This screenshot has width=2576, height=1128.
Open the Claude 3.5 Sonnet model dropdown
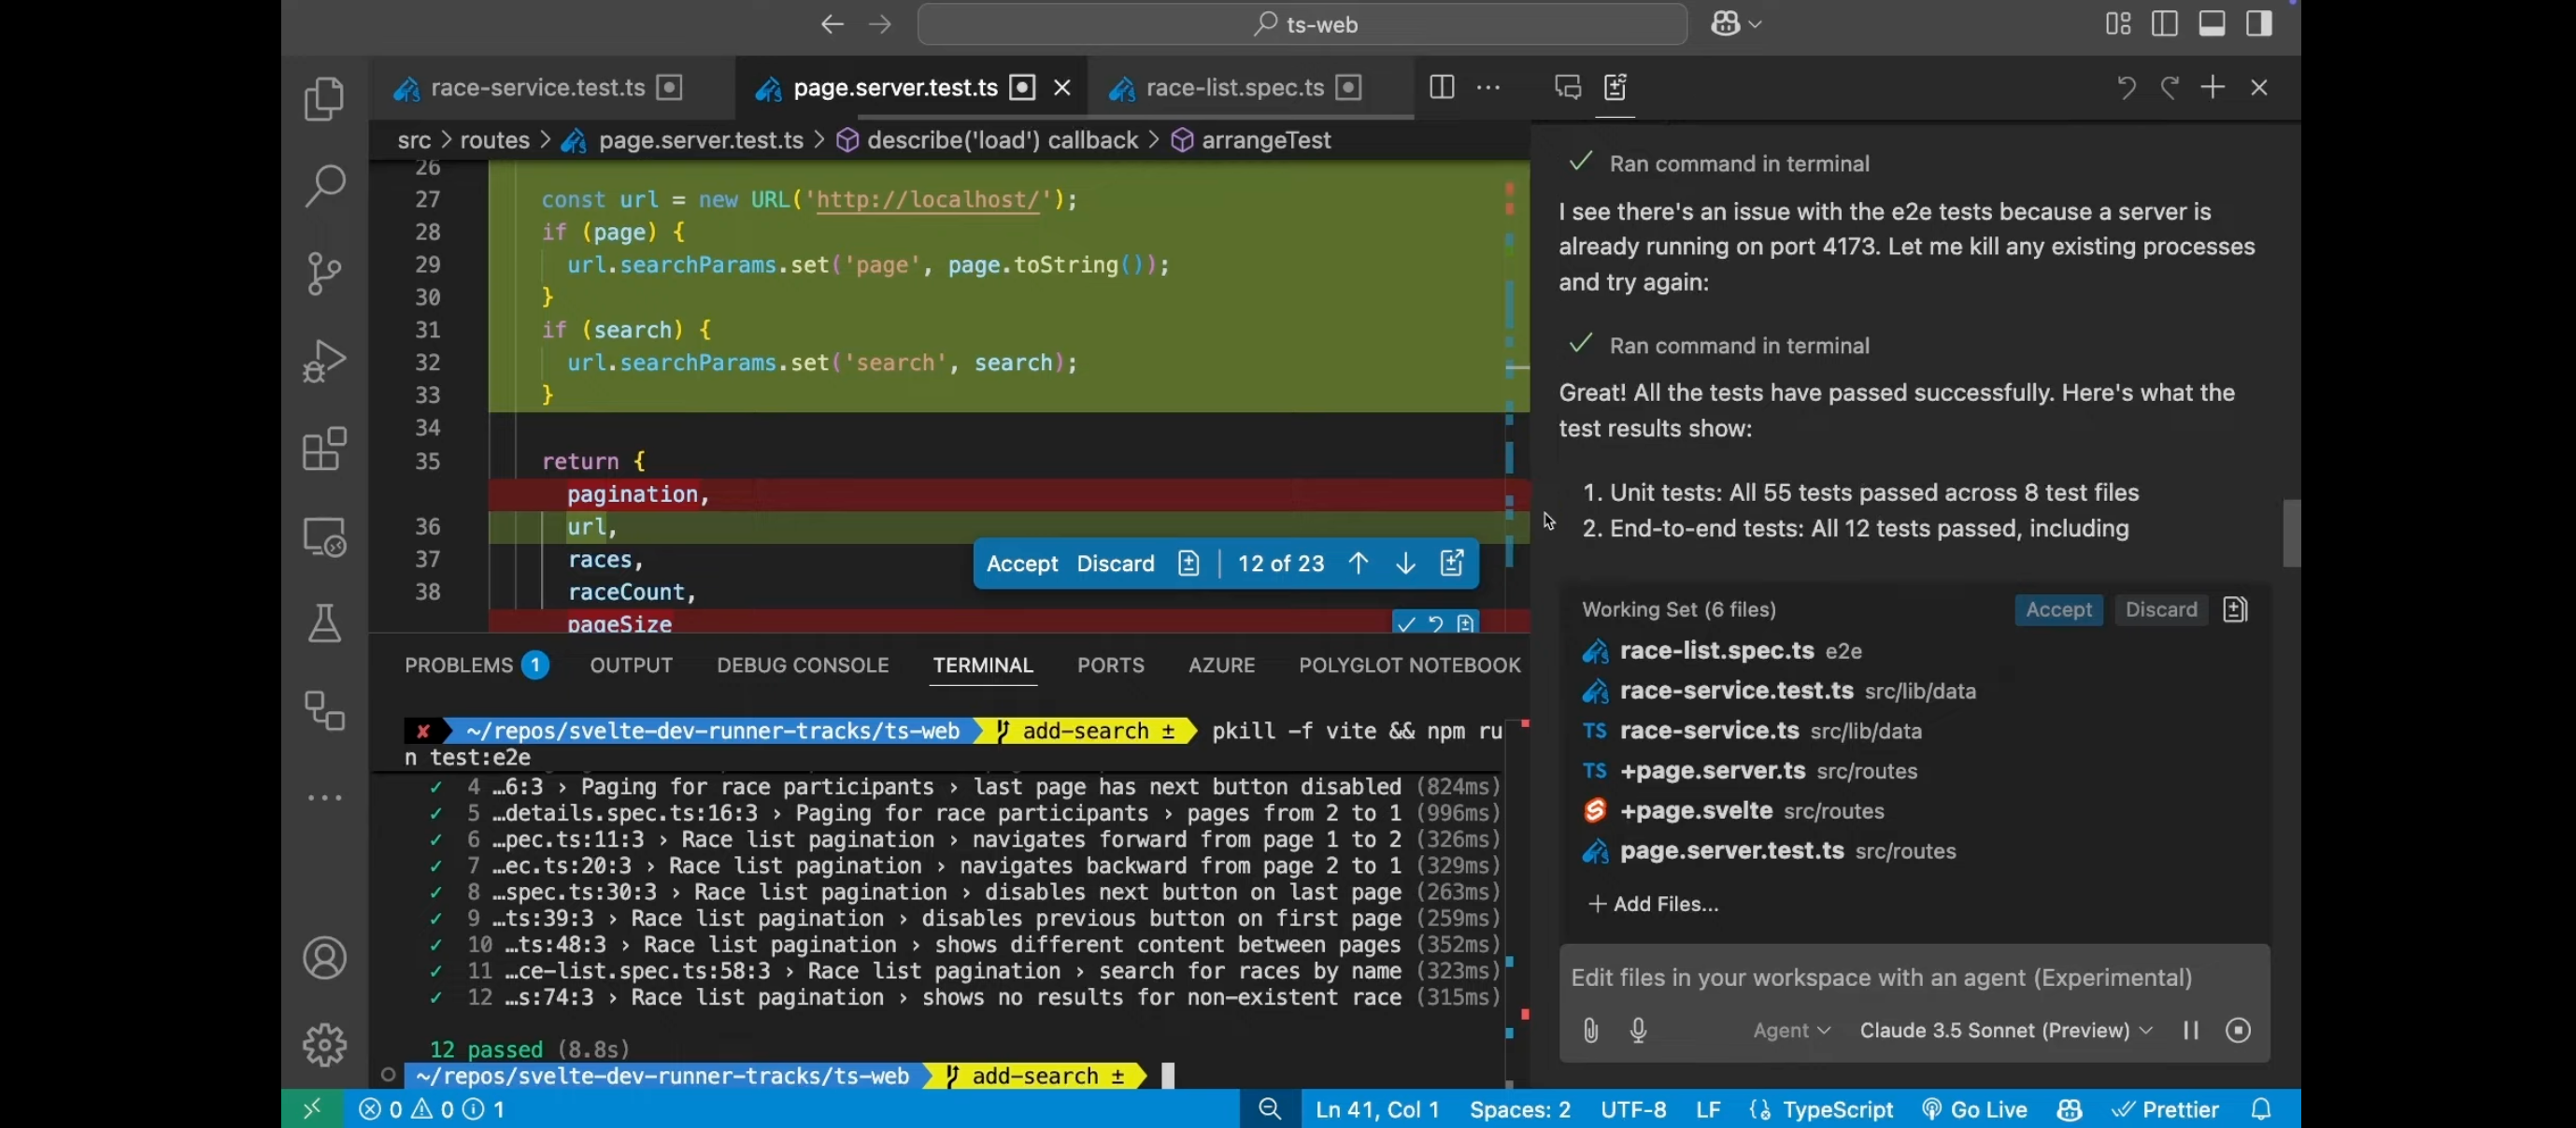pos(2003,1030)
